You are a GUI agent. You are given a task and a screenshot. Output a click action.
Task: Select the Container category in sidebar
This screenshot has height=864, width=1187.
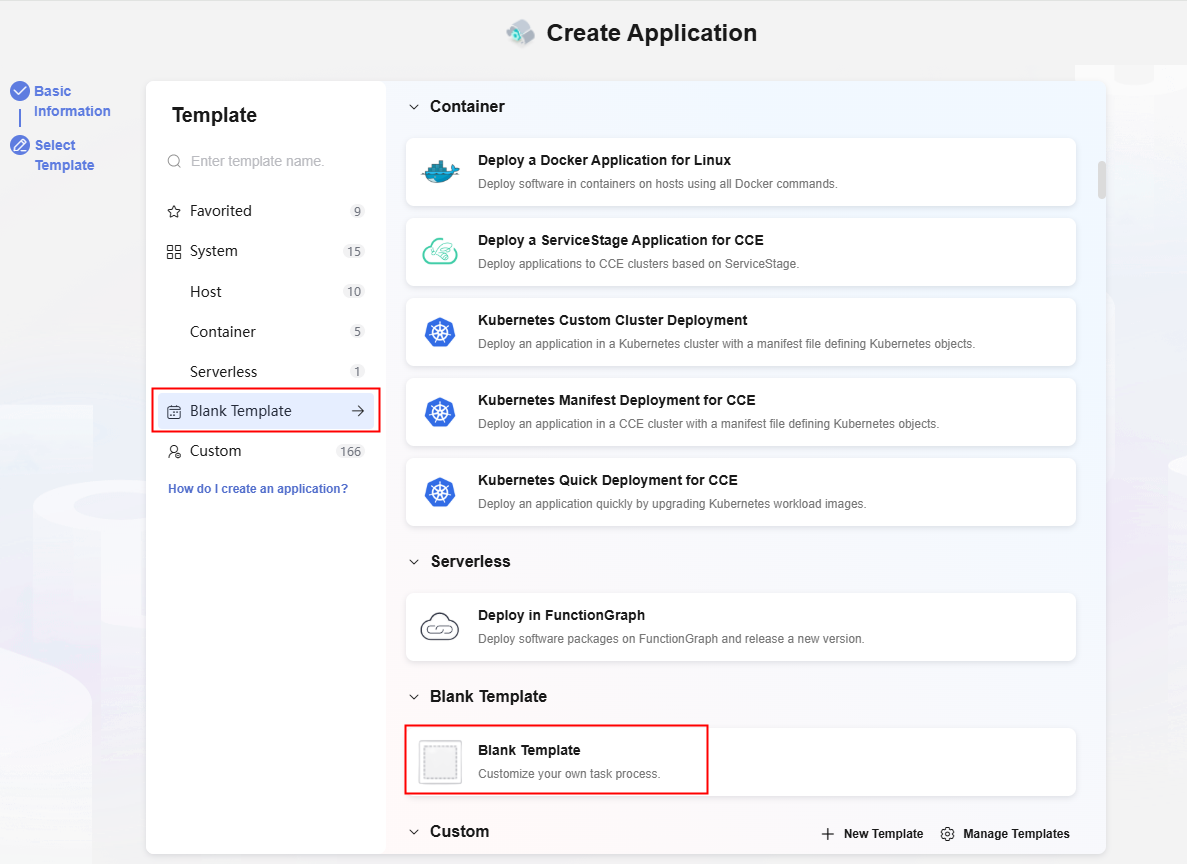(266, 332)
